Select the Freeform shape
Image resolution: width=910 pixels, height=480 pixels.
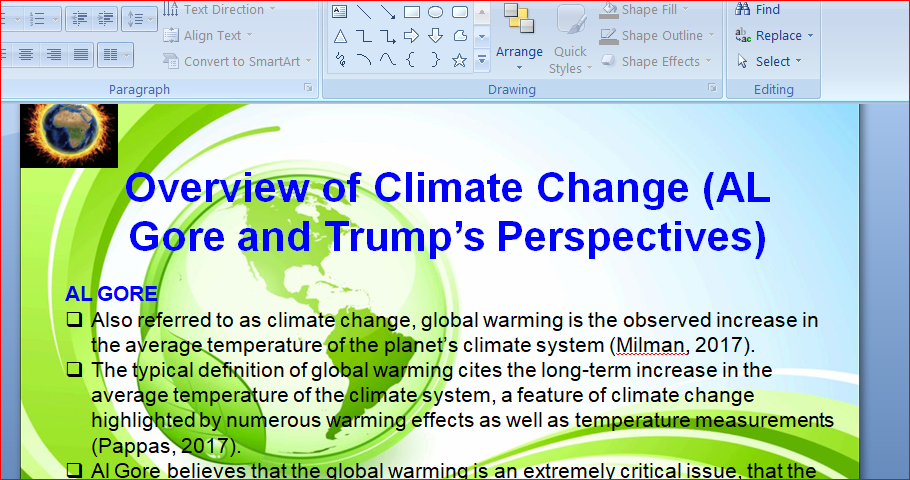(460, 37)
